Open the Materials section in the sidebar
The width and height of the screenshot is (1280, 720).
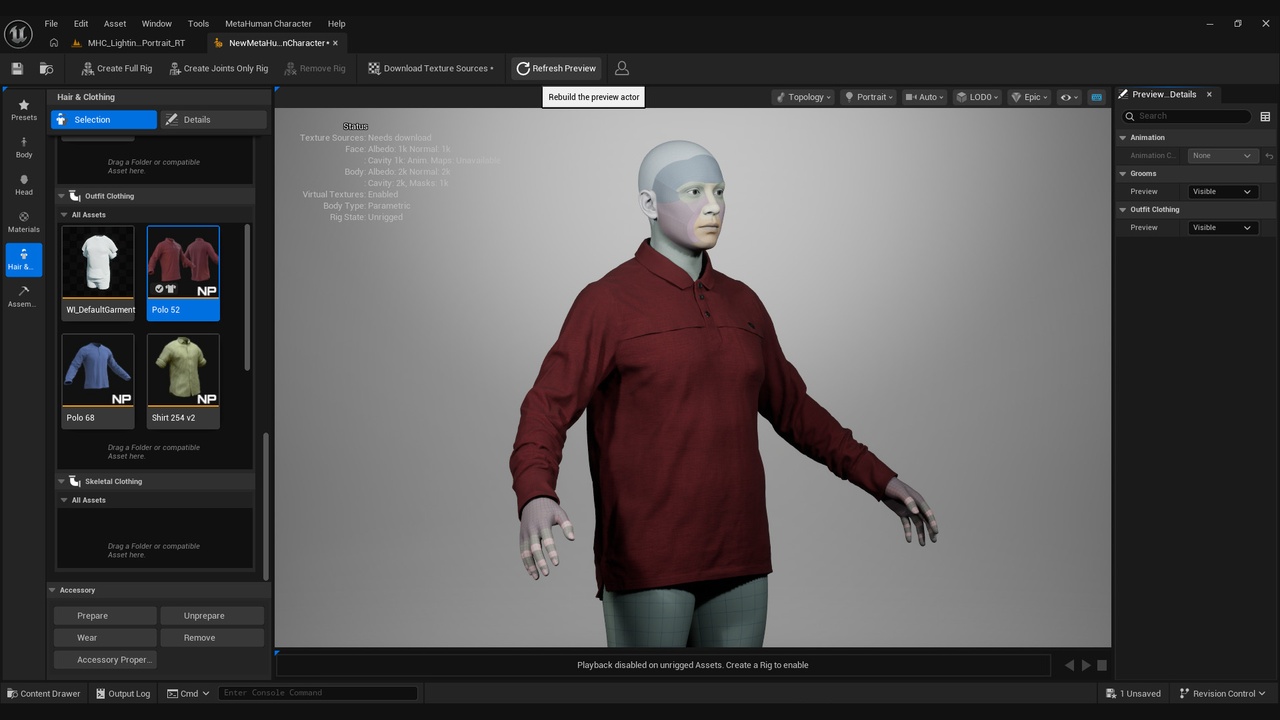click(x=24, y=222)
